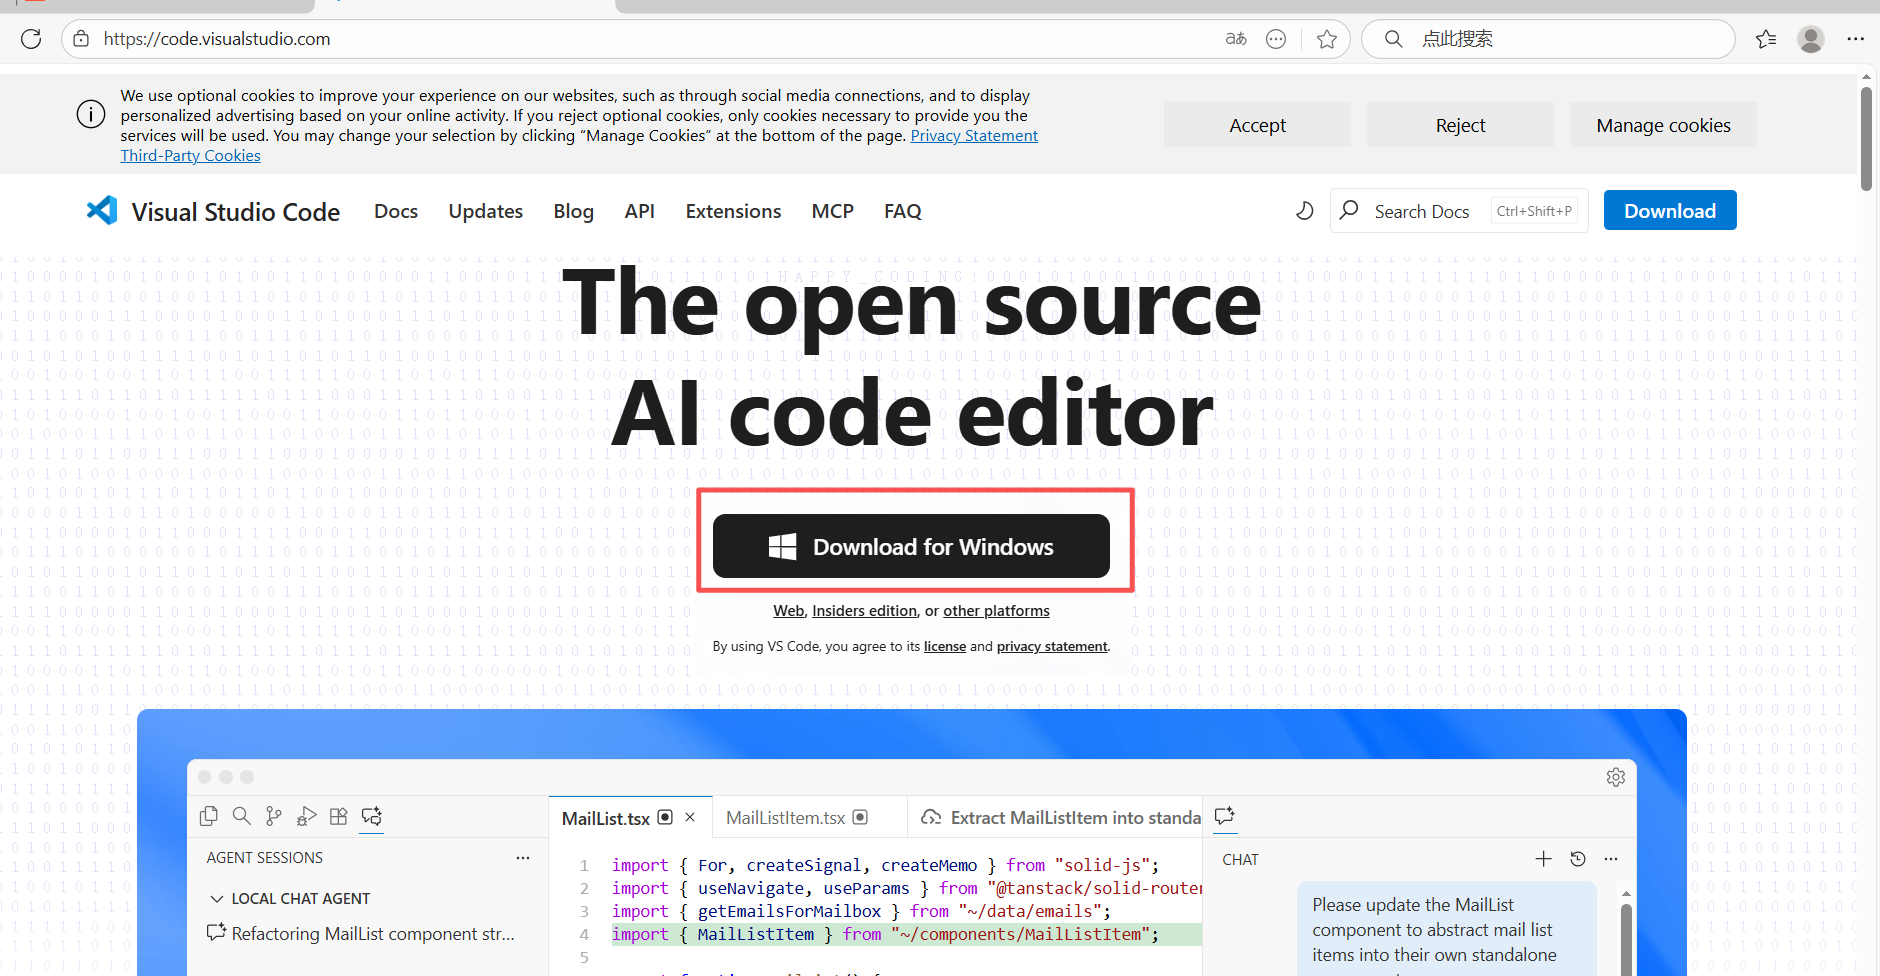The width and height of the screenshot is (1880, 976).
Task: Open the other platforms link
Action: [996, 611]
